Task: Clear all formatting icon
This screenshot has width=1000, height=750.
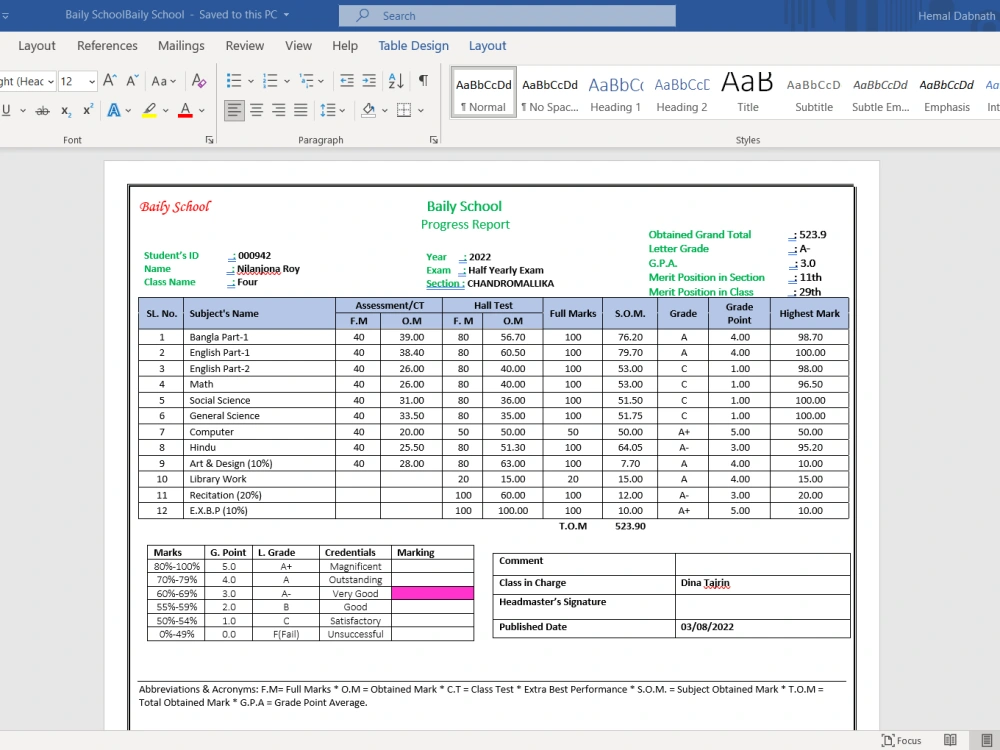Action: click(x=198, y=80)
